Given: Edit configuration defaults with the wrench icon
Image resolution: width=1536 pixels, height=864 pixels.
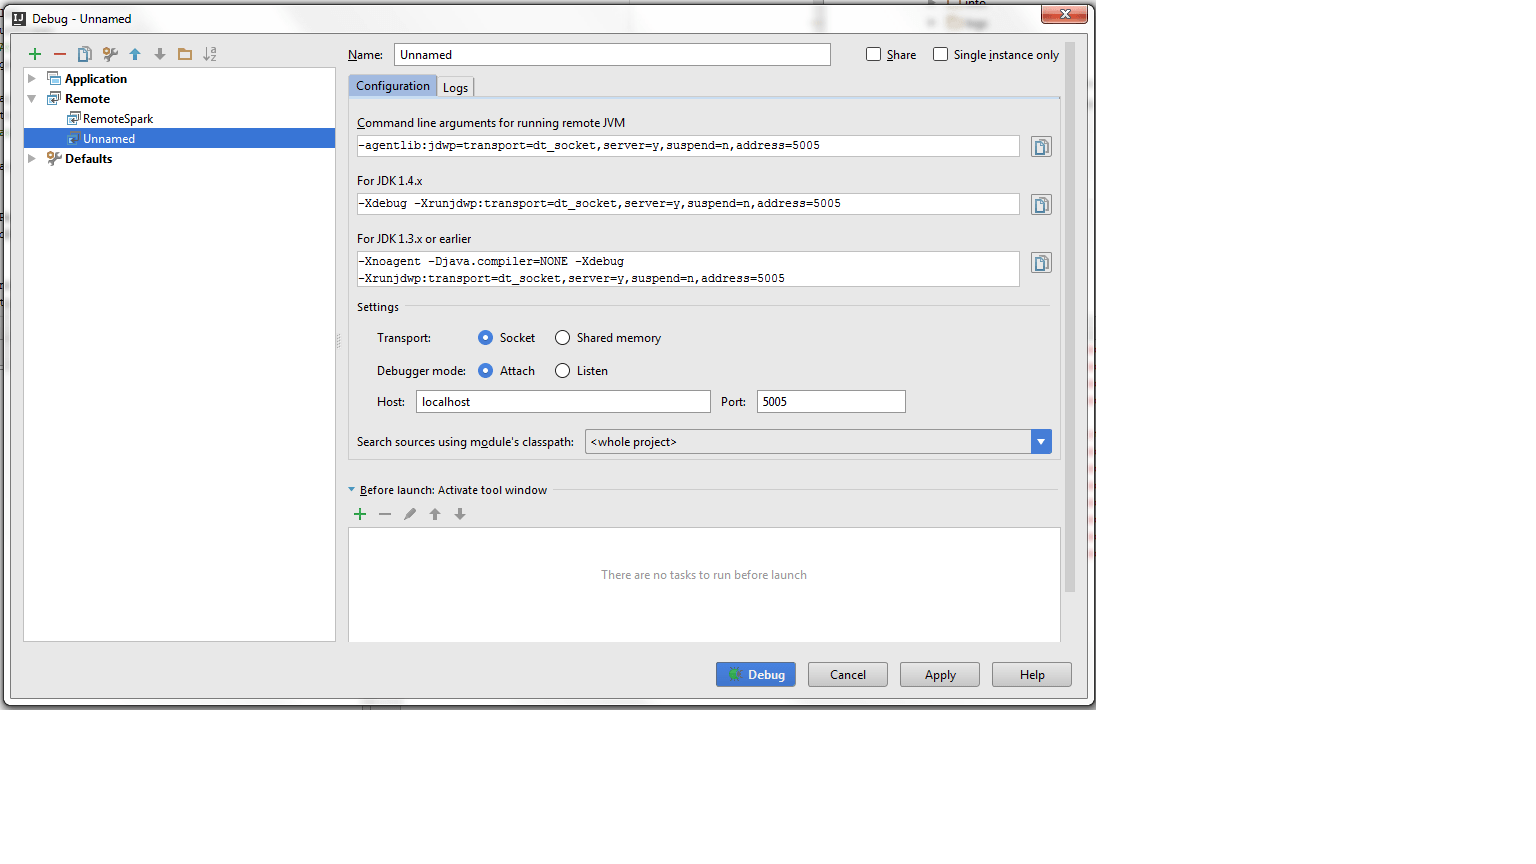Looking at the screenshot, I should [110, 54].
